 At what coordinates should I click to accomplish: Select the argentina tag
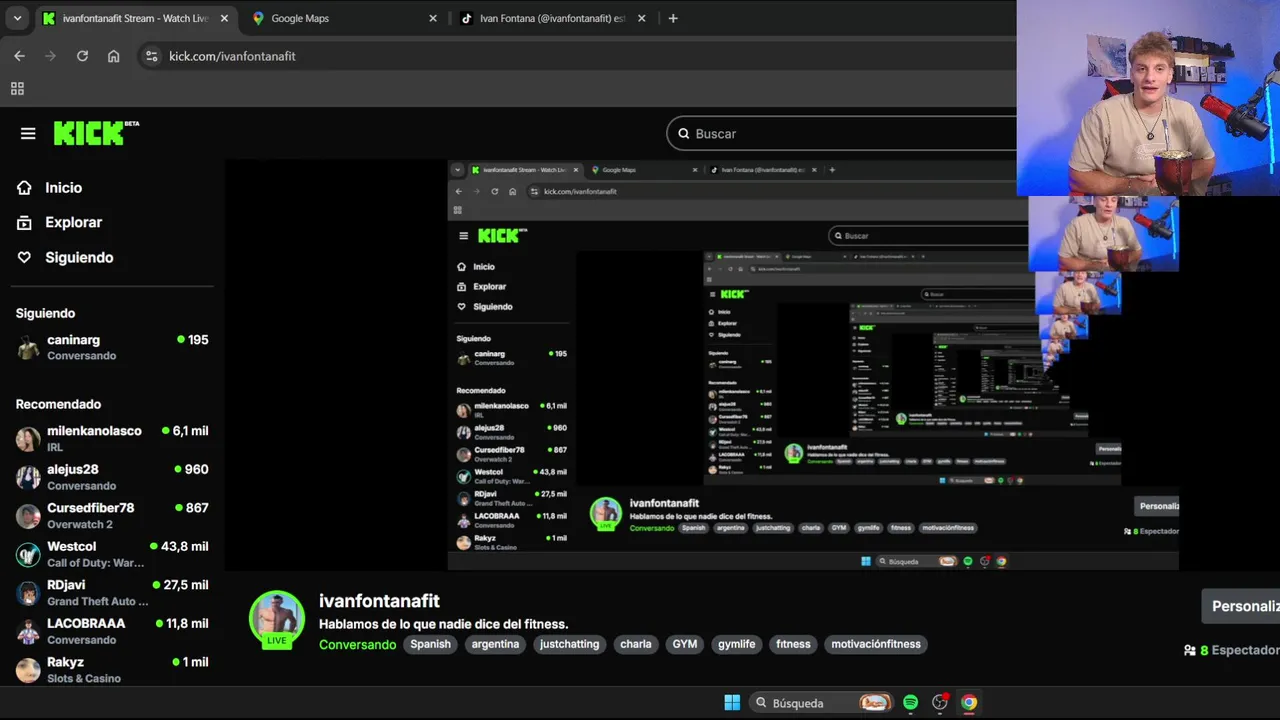(x=495, y=644)
